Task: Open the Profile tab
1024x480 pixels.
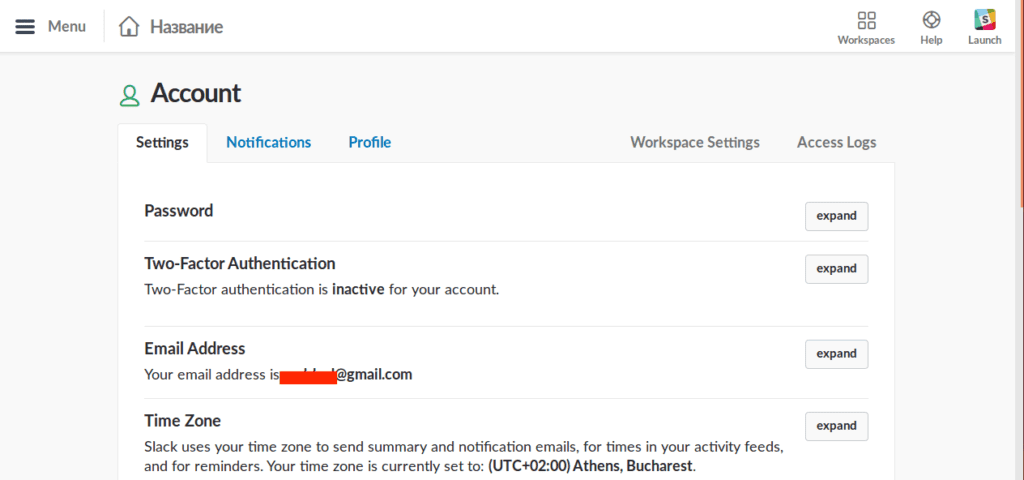Action: 369,143
